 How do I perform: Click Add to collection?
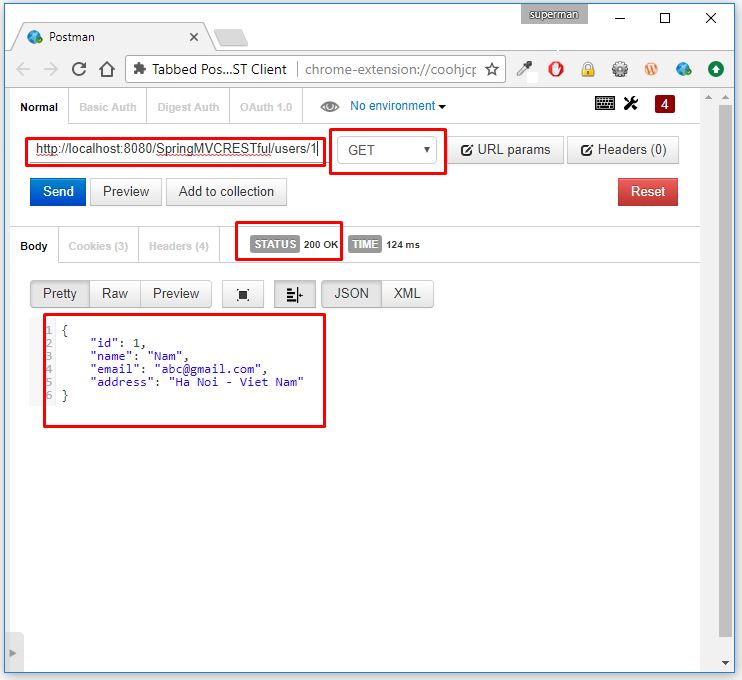pos(226,192)
